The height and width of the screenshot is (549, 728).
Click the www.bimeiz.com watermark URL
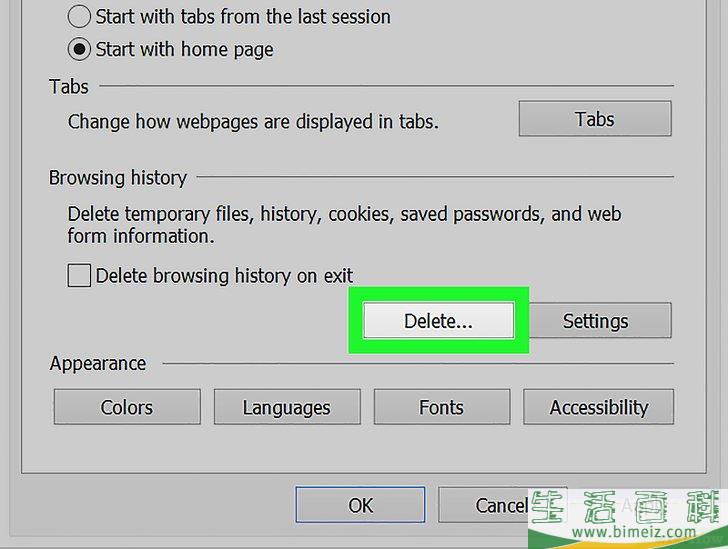click(634, 531)
